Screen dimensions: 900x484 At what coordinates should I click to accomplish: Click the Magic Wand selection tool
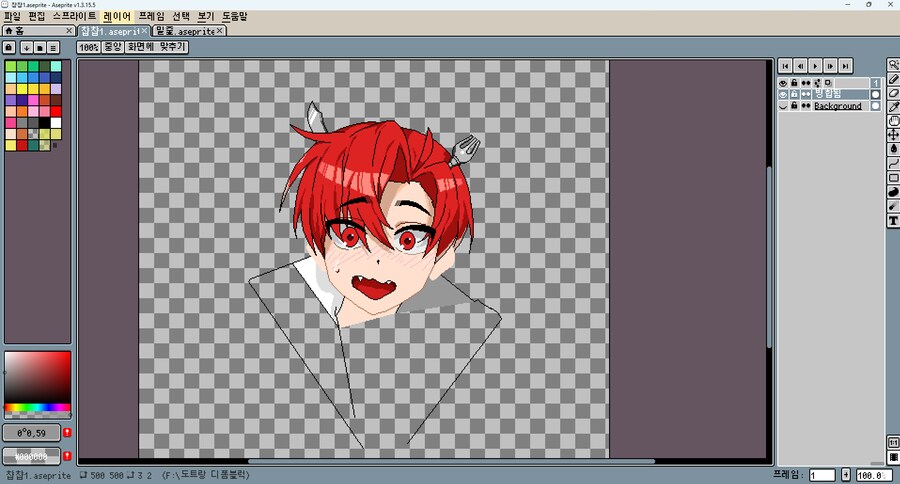click(x=893, y=65)
